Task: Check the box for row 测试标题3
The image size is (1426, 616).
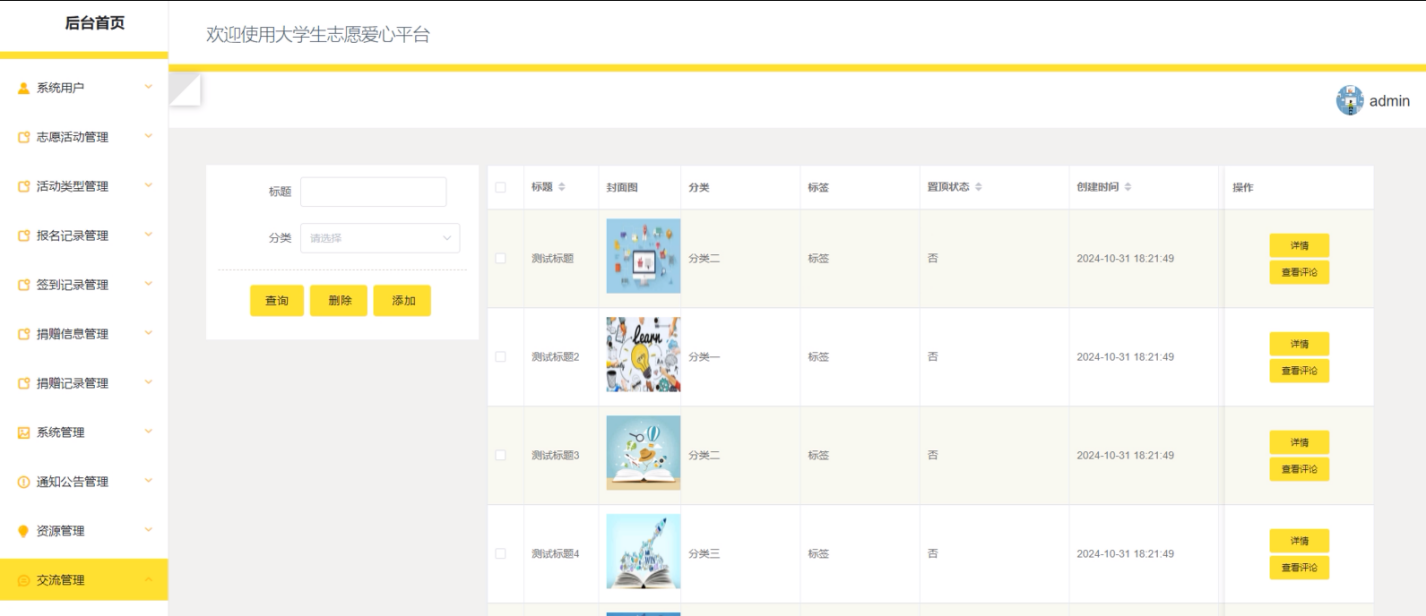Action: 501,455
